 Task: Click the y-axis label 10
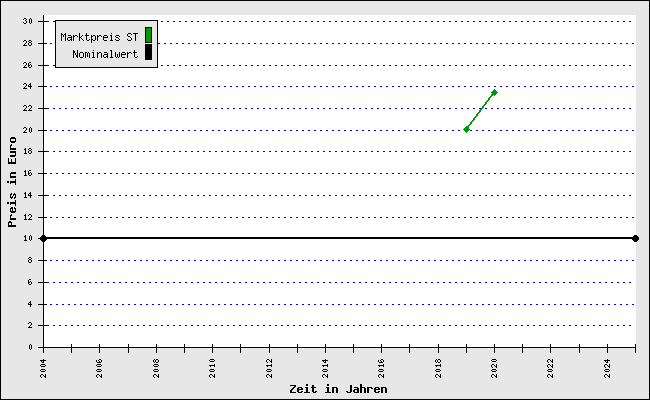click(28, 238)
